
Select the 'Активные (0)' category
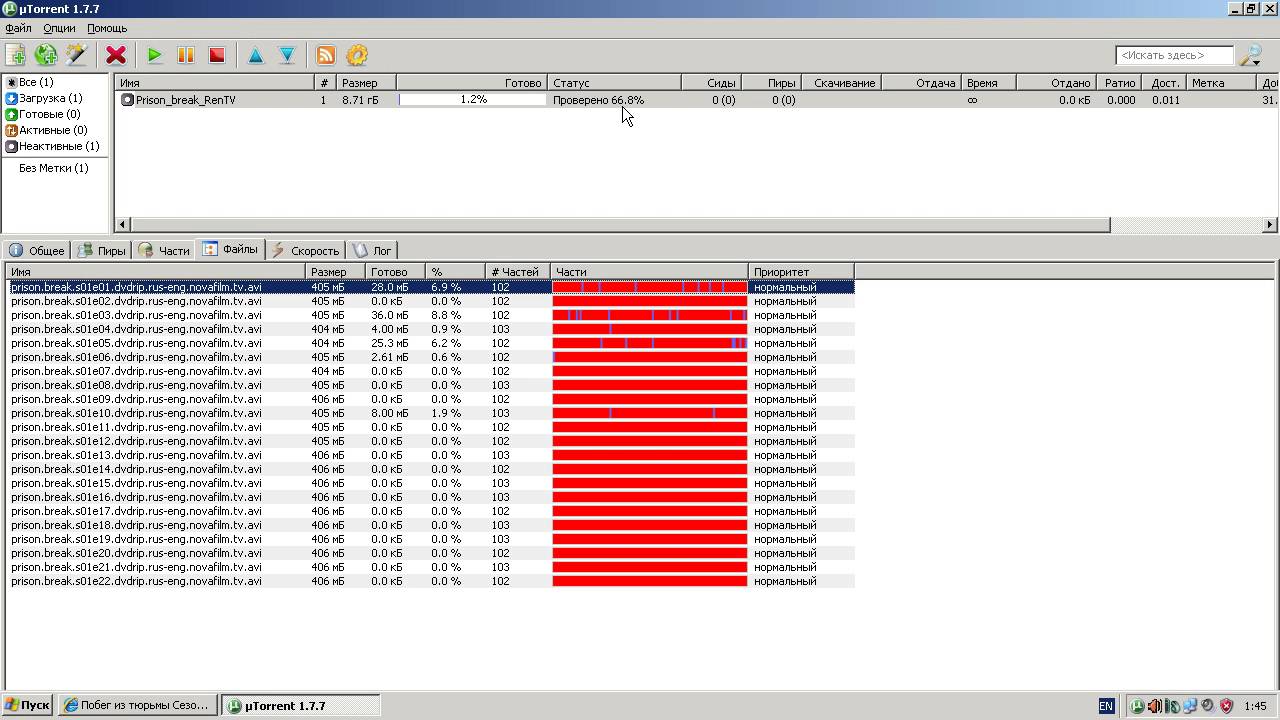point(46,130)
